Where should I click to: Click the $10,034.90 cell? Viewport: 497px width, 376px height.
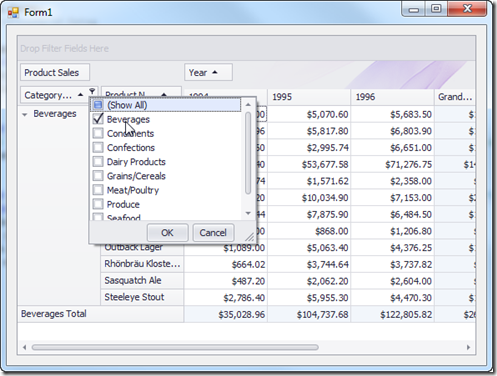(x=309, y=198)
